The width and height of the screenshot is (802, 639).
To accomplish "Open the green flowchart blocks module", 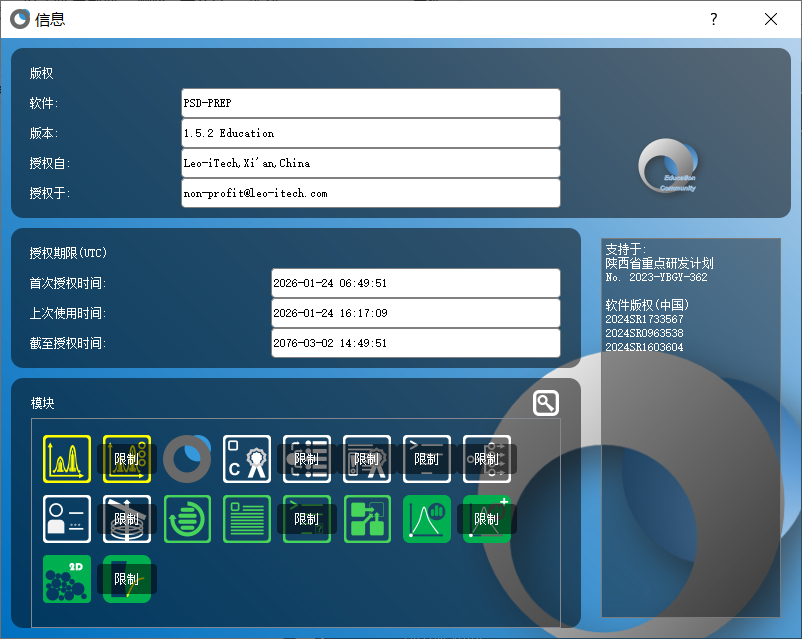I will click(367, 519).
